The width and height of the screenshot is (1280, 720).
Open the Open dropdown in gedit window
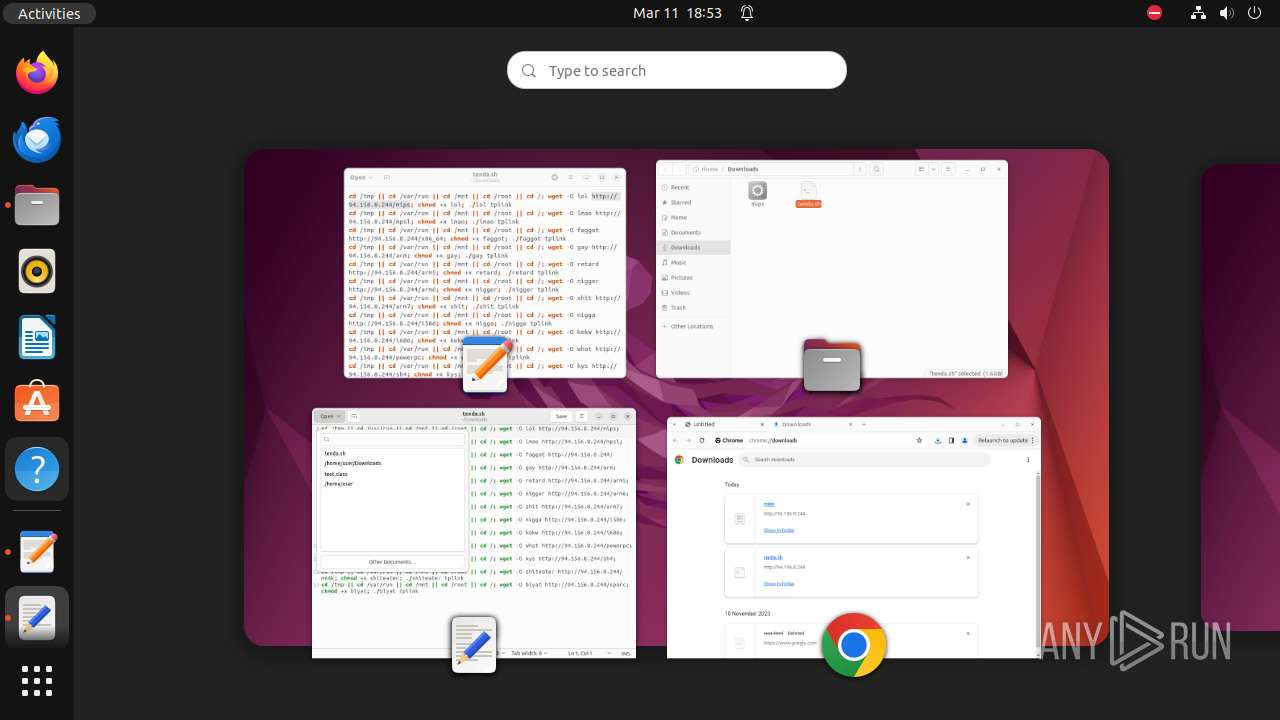(330, 416)
